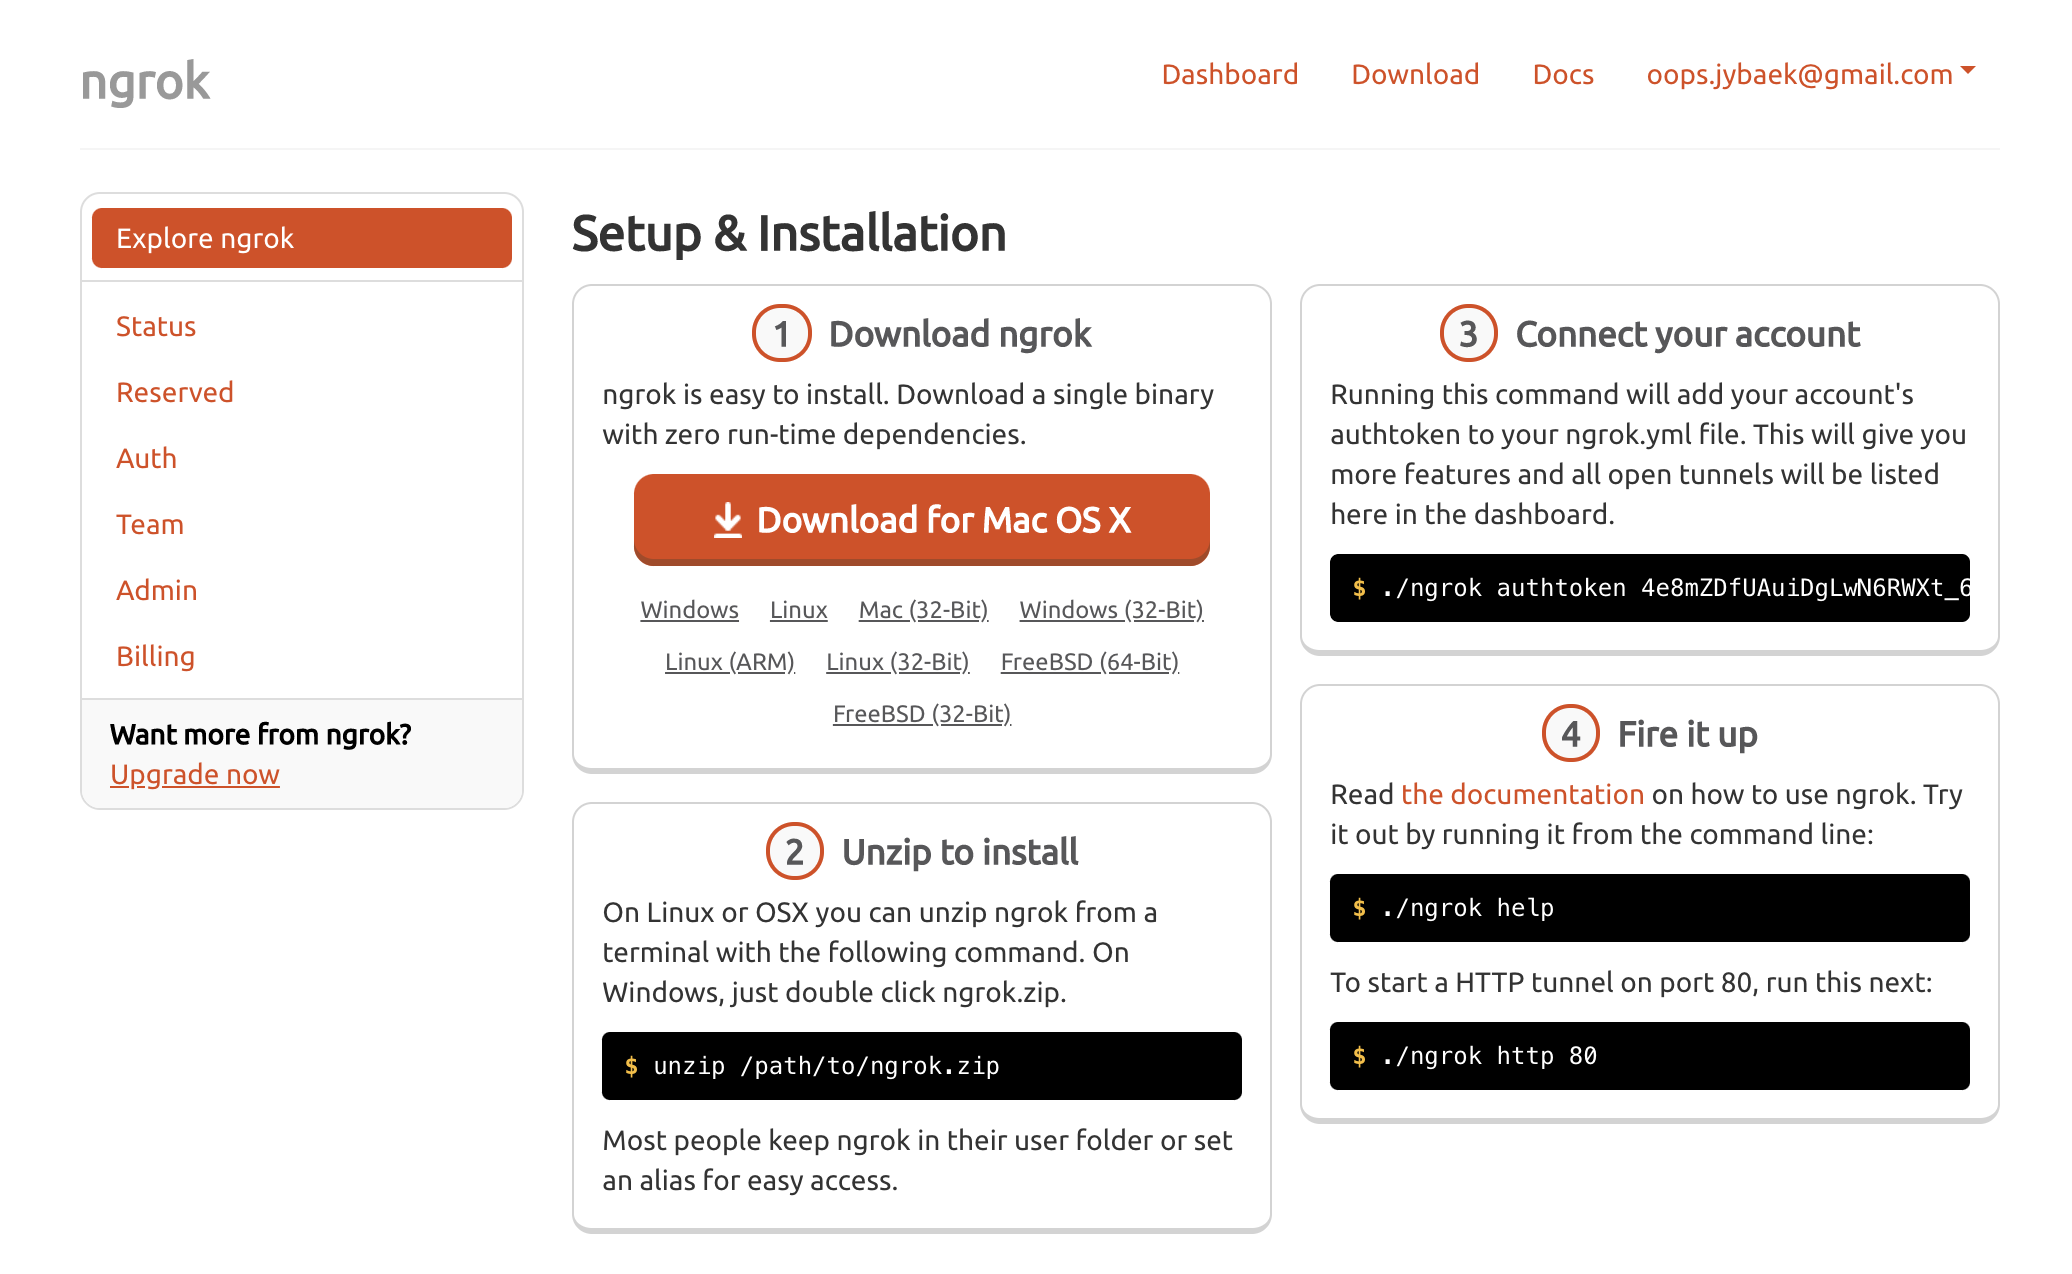Expand the oops.jybaek@gmail.com account dropdown
The height and width of the screenshot is (1274, 2072).
[1810, 74]
